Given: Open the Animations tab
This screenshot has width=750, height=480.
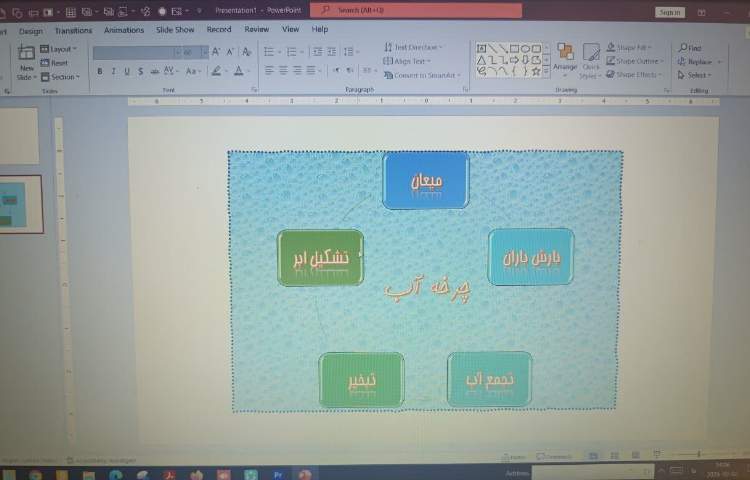Looking at the screenshot, I should coord(124,30).
